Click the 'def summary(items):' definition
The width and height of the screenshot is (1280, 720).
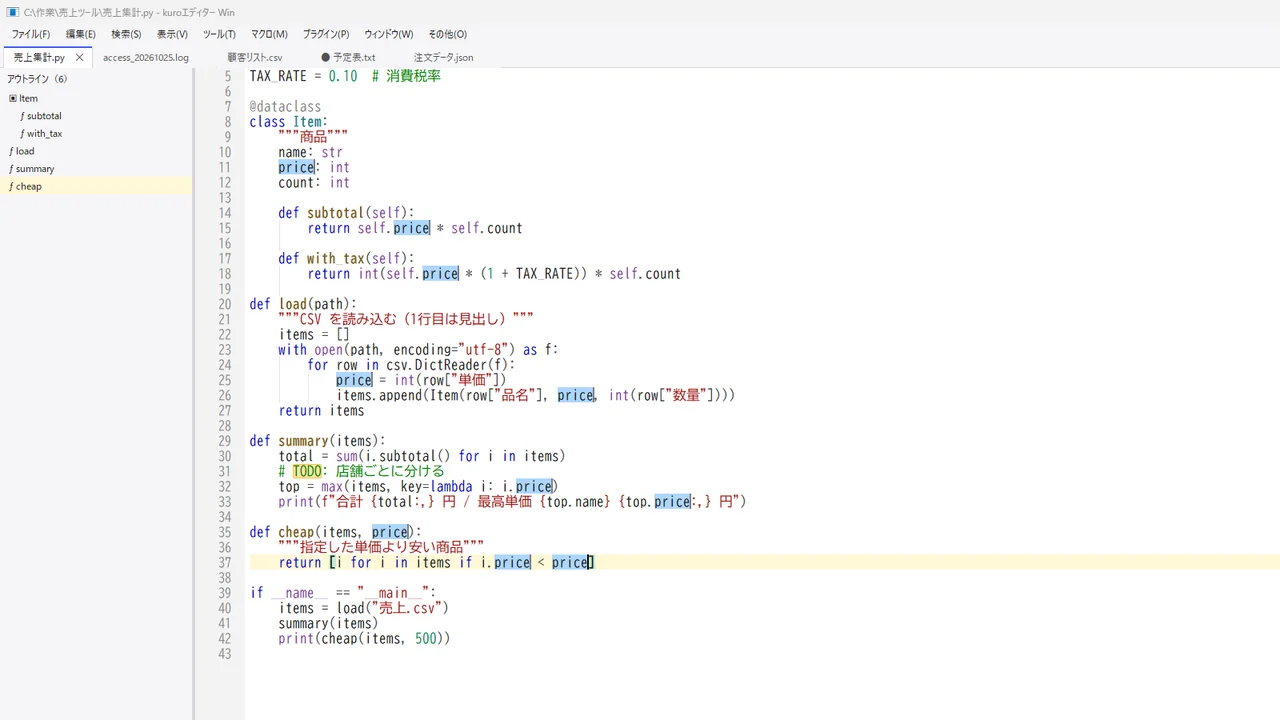point(317,441)
